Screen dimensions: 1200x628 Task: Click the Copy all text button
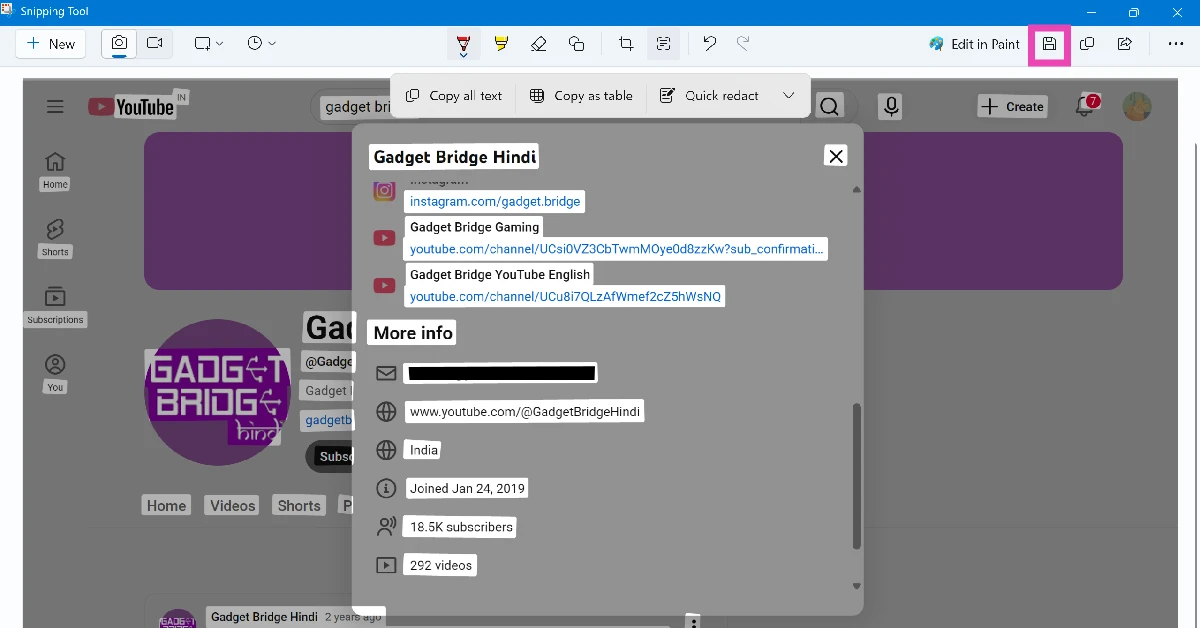[x=453, y=95]
